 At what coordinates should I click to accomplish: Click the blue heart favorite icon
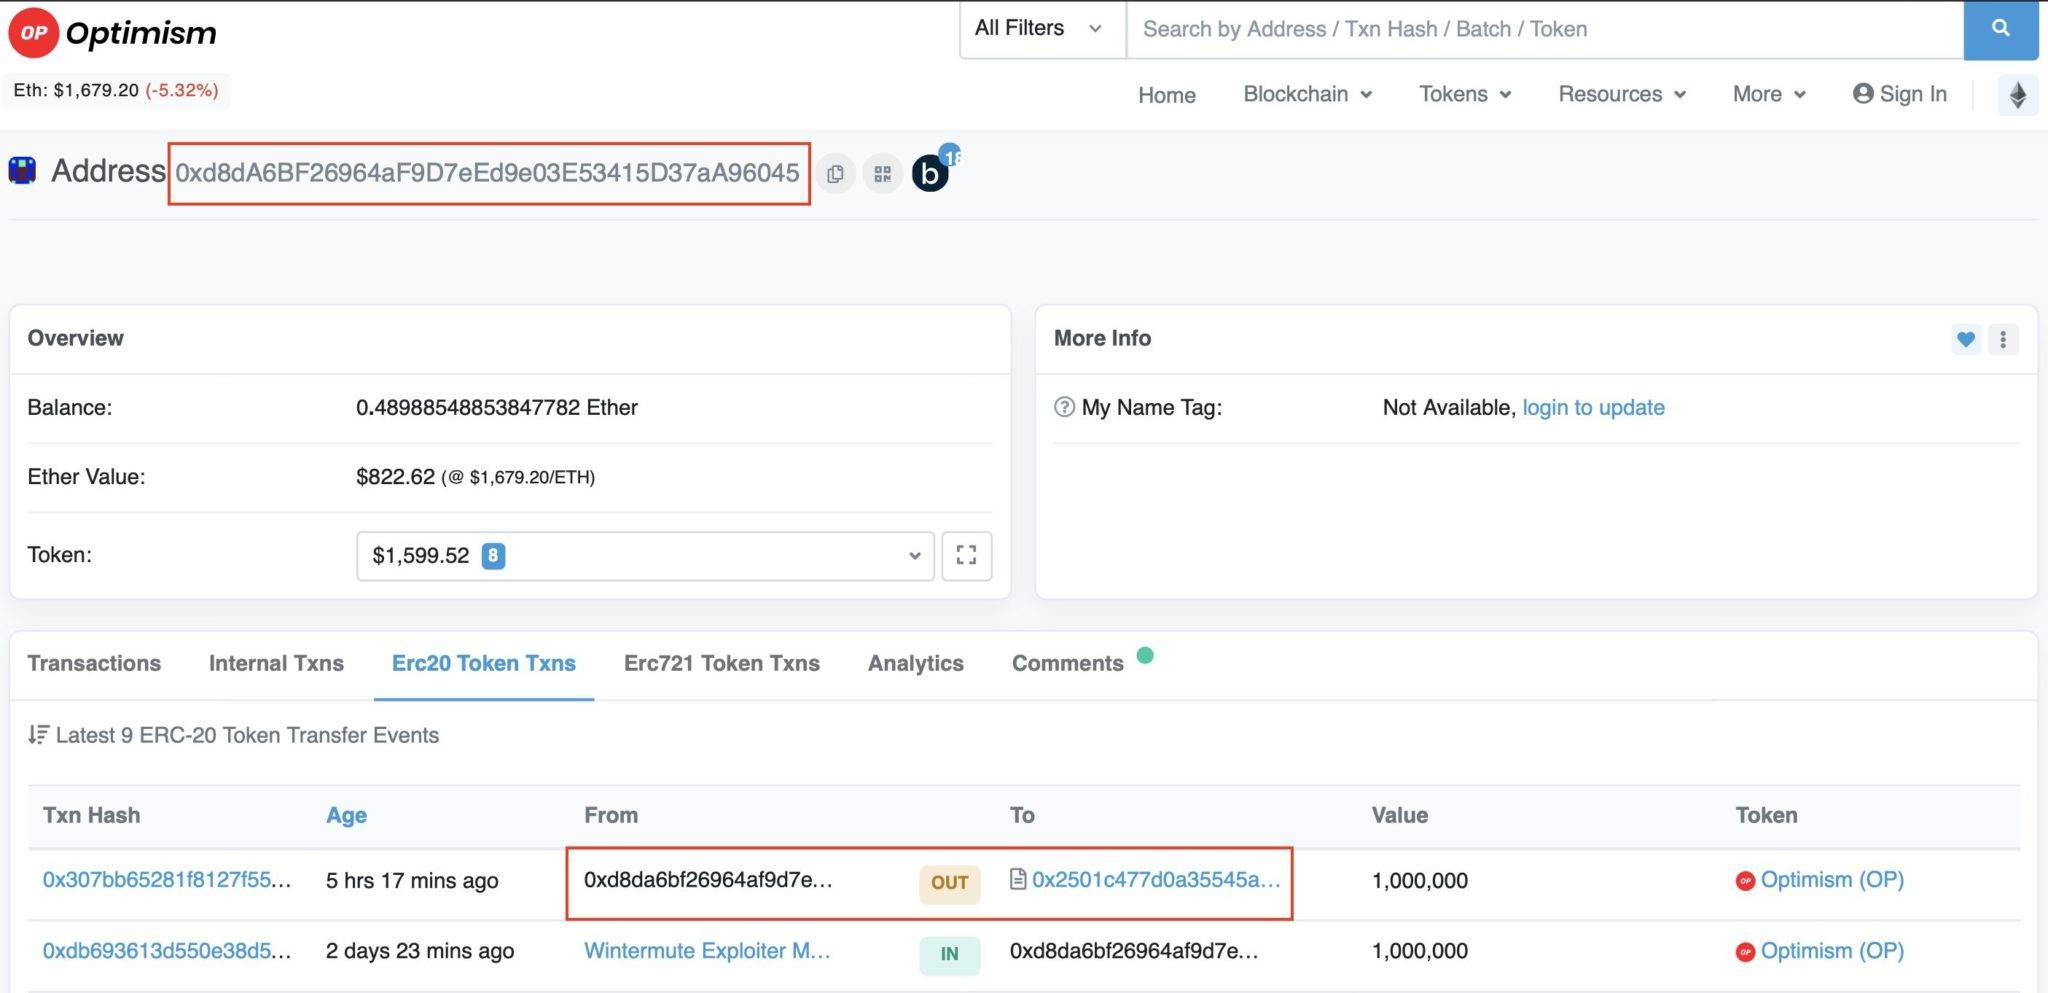click(1966, 339)
